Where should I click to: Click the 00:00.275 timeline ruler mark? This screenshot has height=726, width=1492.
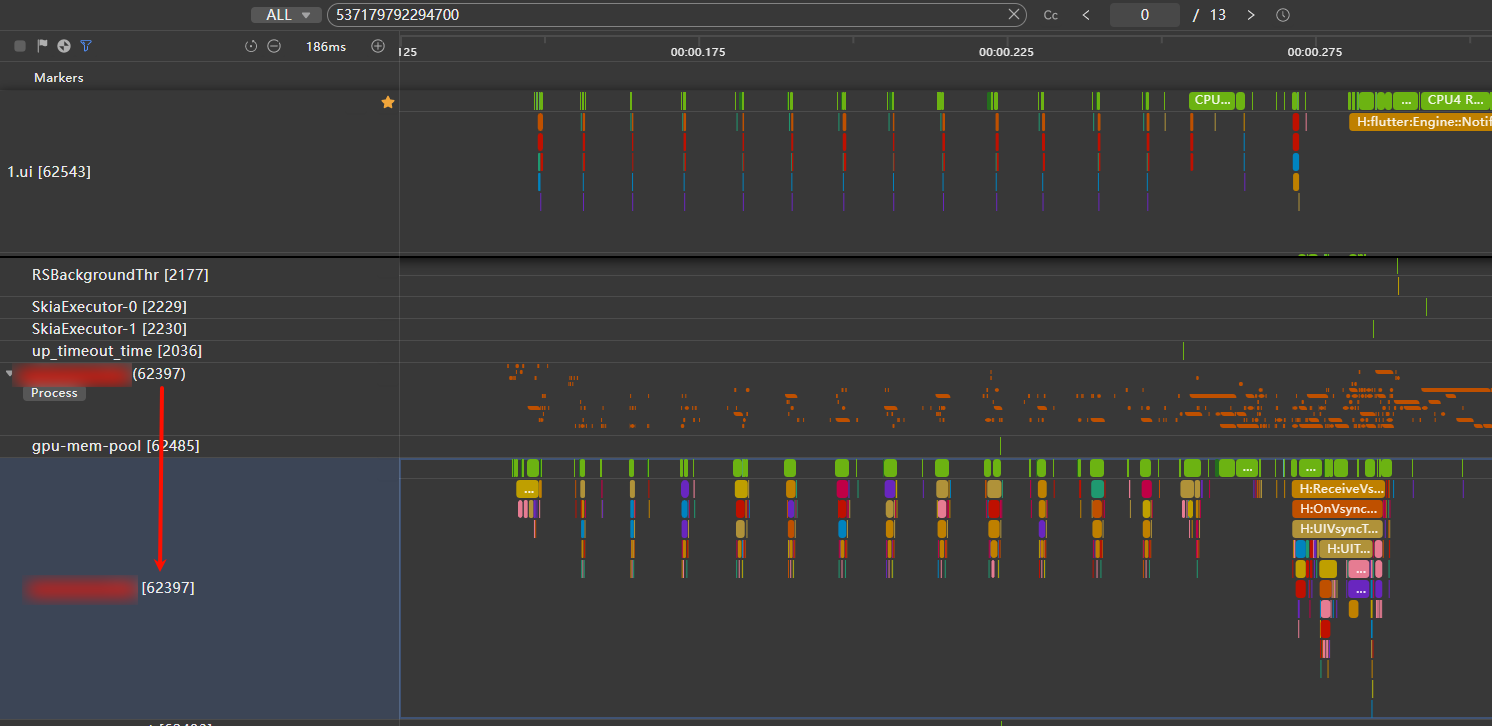tap(1315, 52)
